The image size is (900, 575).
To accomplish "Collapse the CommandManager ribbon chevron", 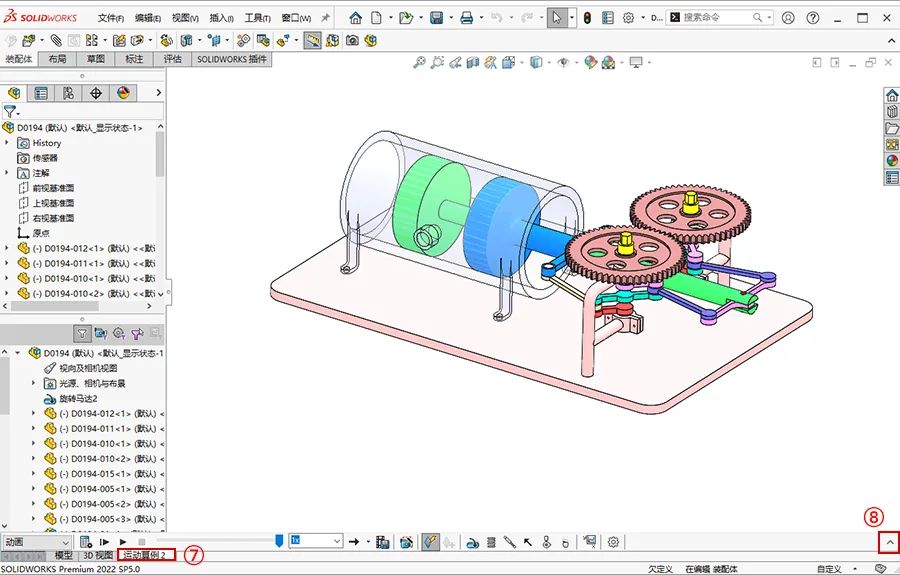I will point(891,41).
